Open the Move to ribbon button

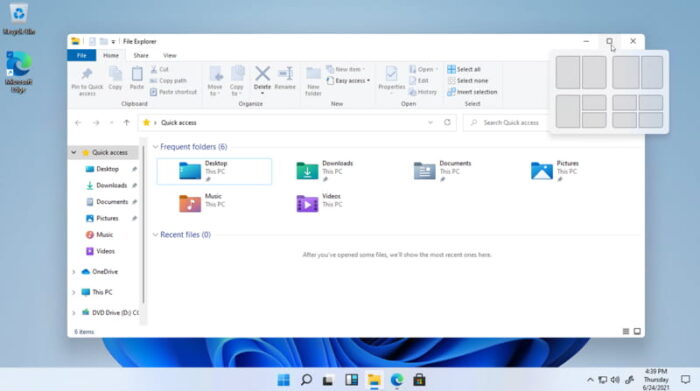[x=215, y=81]
